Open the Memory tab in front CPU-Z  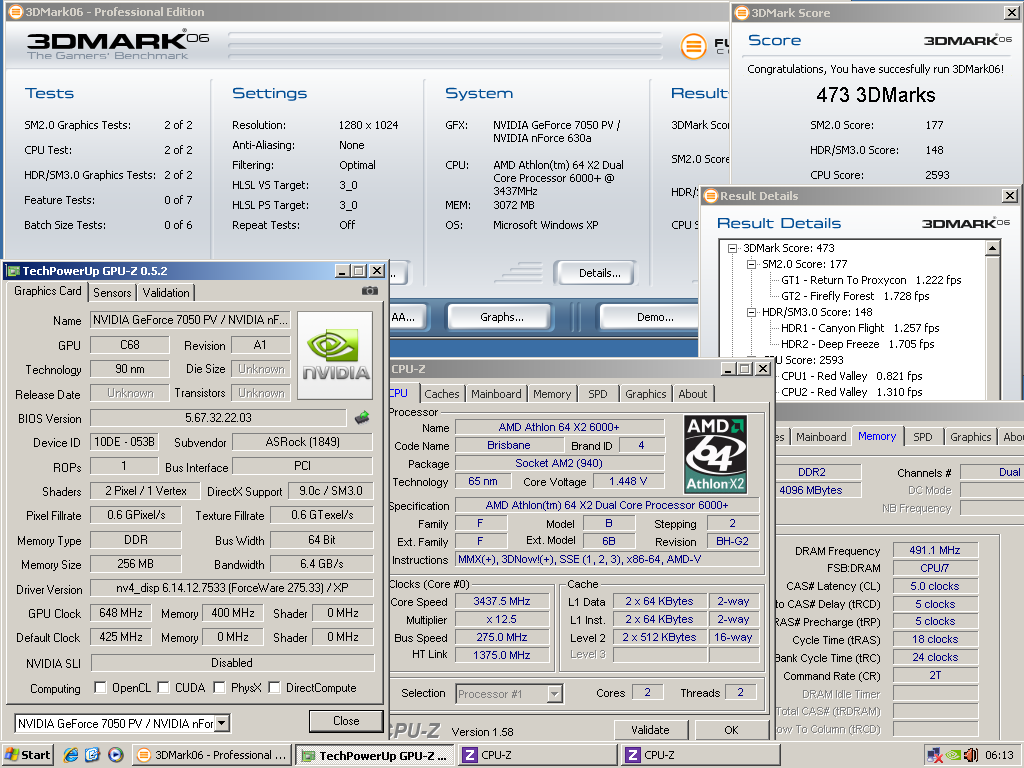tap(552, 394)
